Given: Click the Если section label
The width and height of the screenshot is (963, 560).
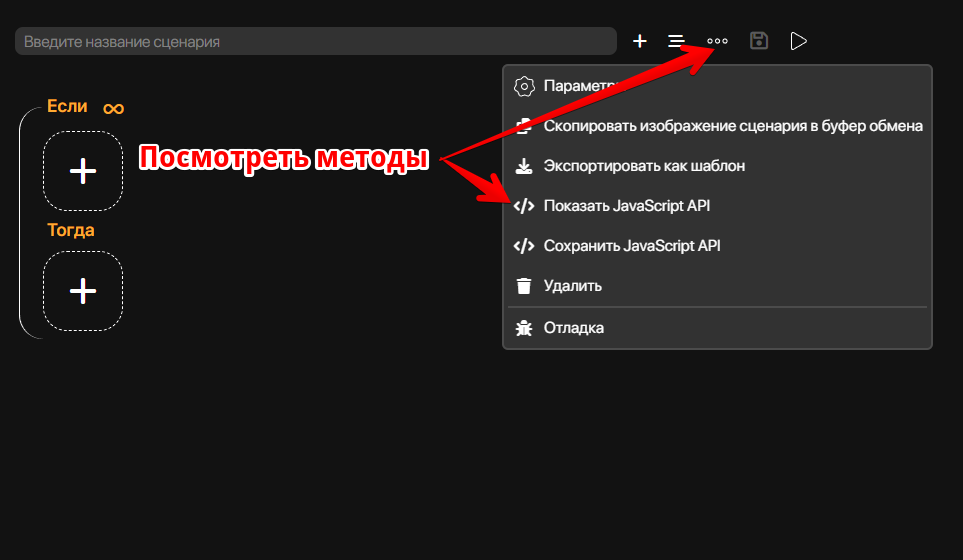Looking at the screenshot, I should click(68, 107).
